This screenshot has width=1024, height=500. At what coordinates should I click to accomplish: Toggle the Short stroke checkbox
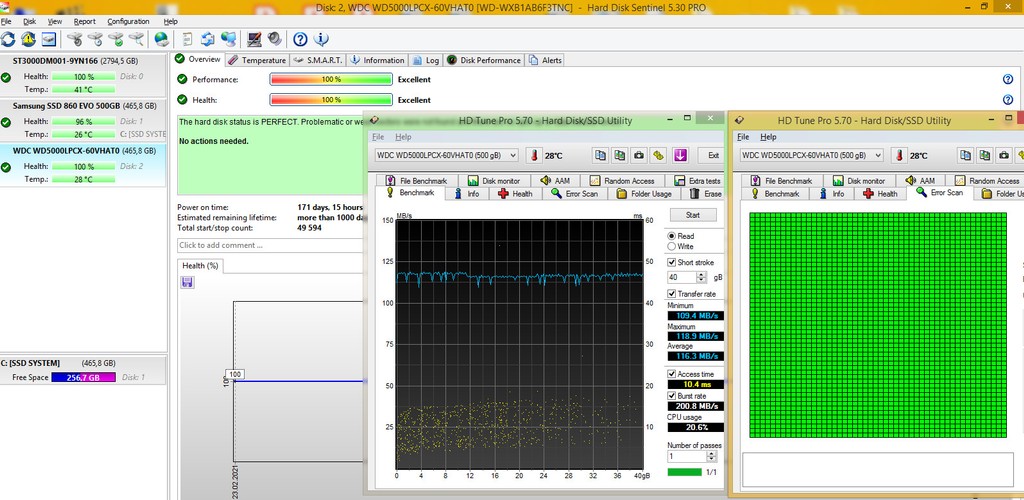pos(671,262)
